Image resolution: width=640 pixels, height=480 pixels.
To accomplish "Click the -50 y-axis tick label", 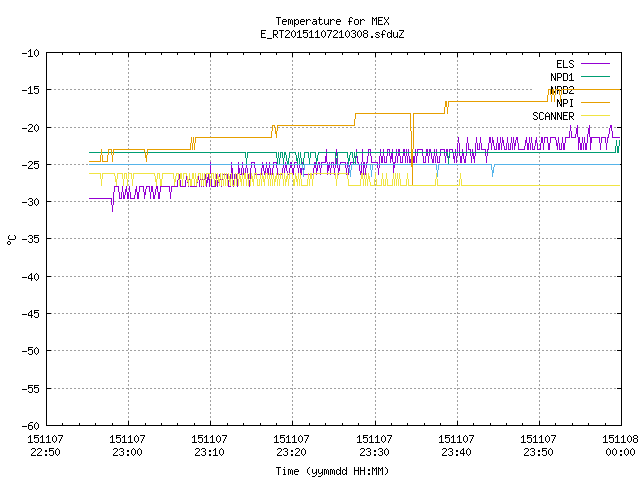I will (31, 351).
